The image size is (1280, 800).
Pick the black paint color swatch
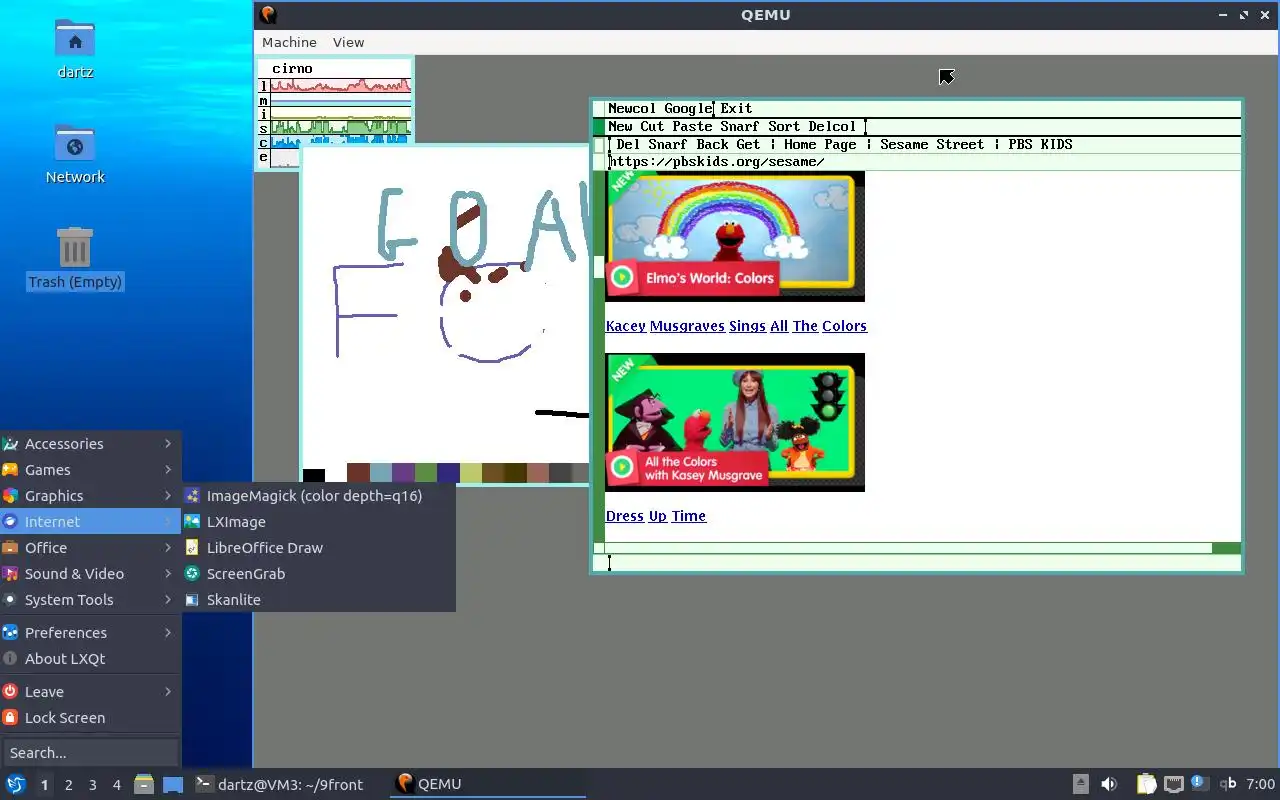pyautogui.click(x=314, y=475)
